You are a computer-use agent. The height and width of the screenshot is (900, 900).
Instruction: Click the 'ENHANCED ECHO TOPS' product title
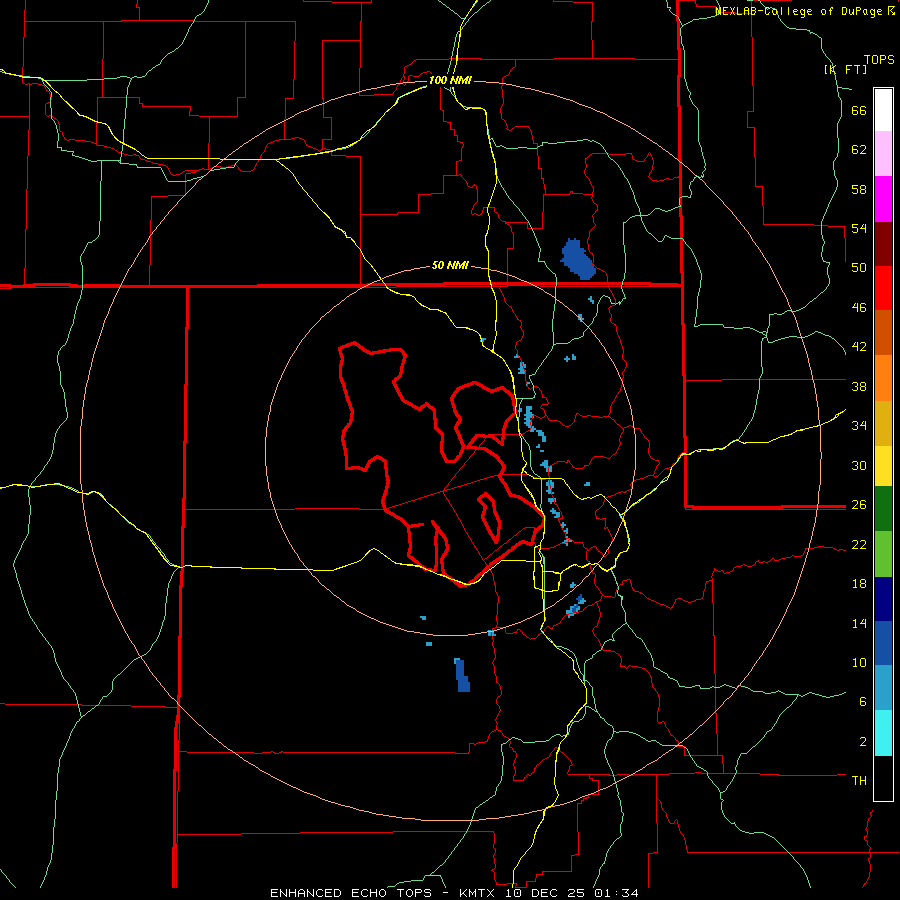pos(351,893)
